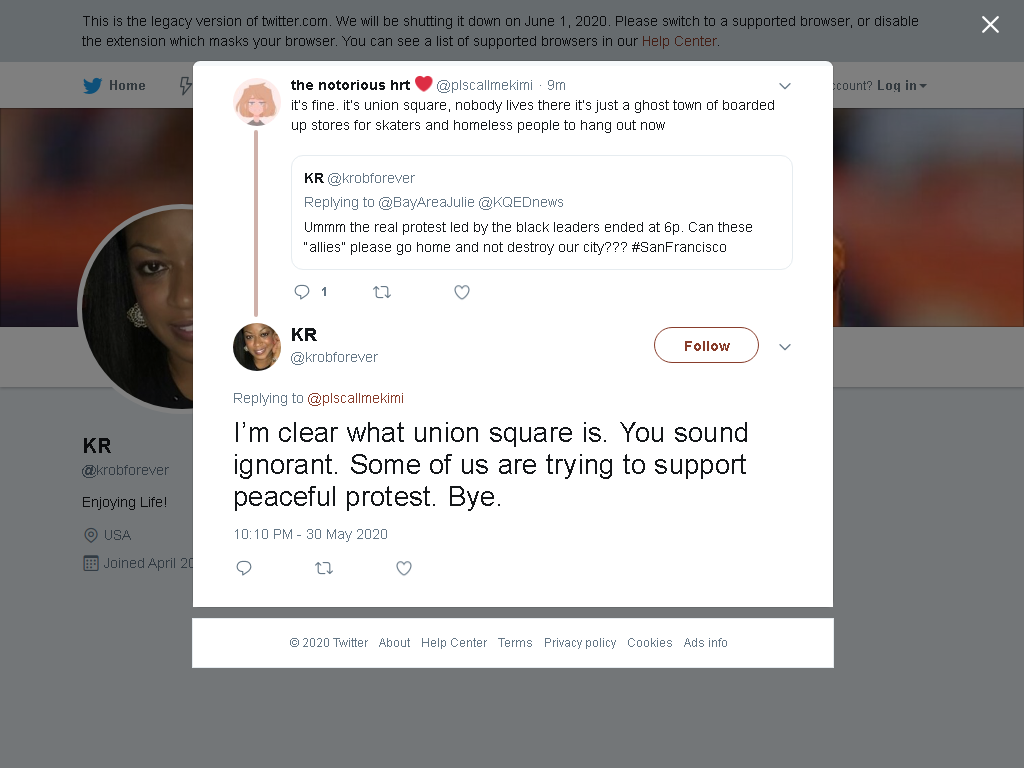Like the notorious hrt's tweet
The width and height of the screenshot is (1024, 768).
tap(462, 292)
